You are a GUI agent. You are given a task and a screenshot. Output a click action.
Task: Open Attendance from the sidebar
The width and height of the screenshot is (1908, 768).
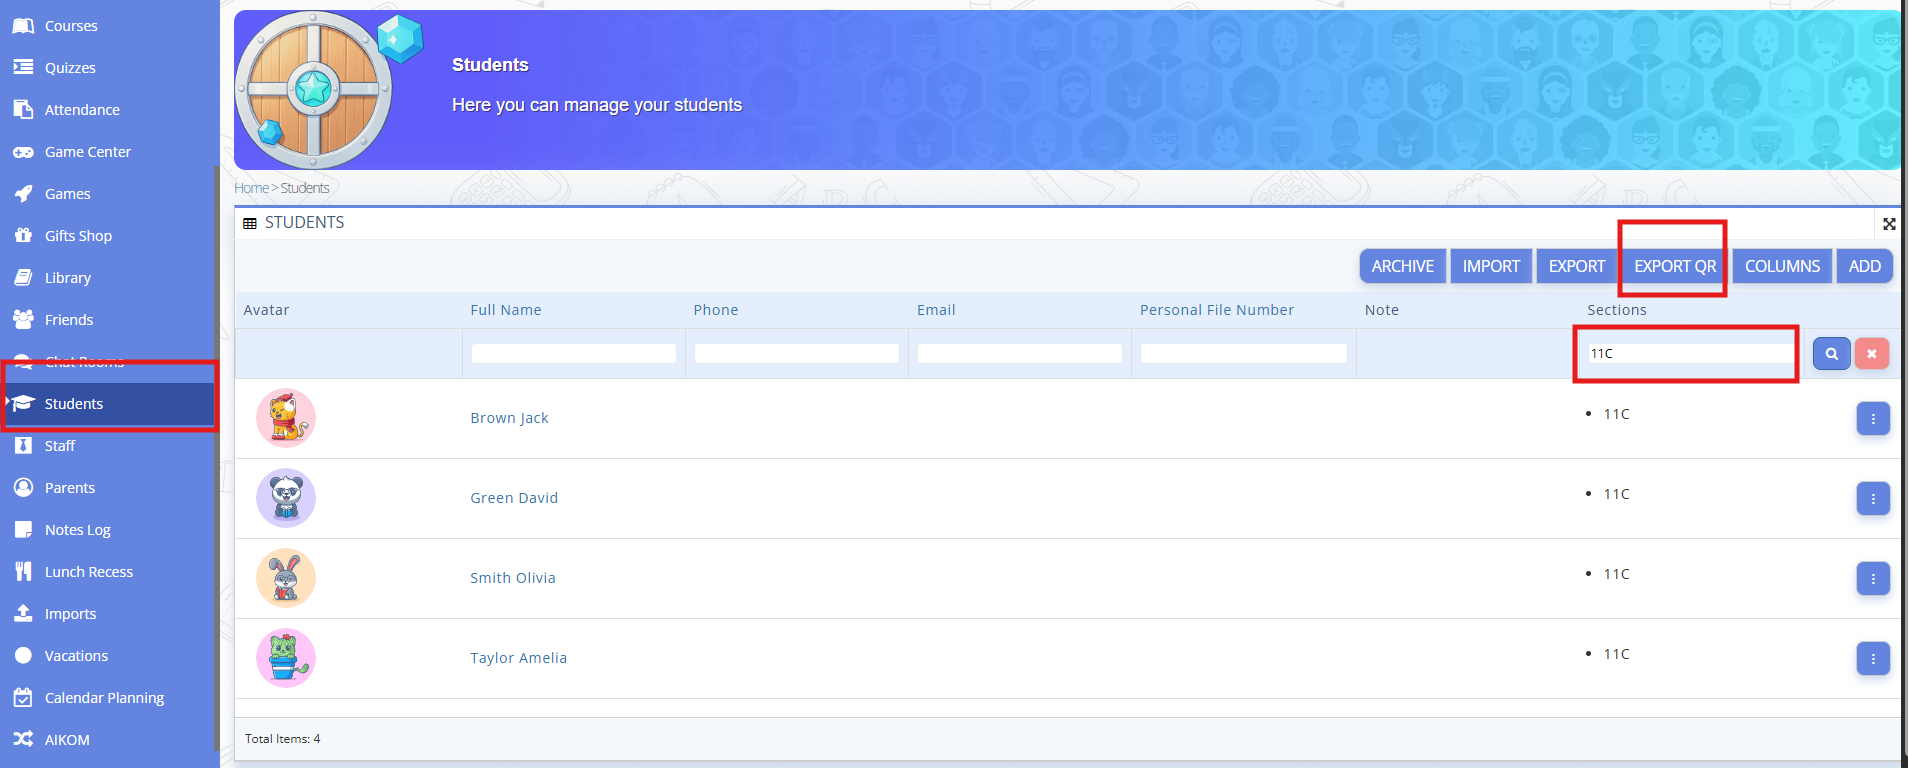point(82,110)
